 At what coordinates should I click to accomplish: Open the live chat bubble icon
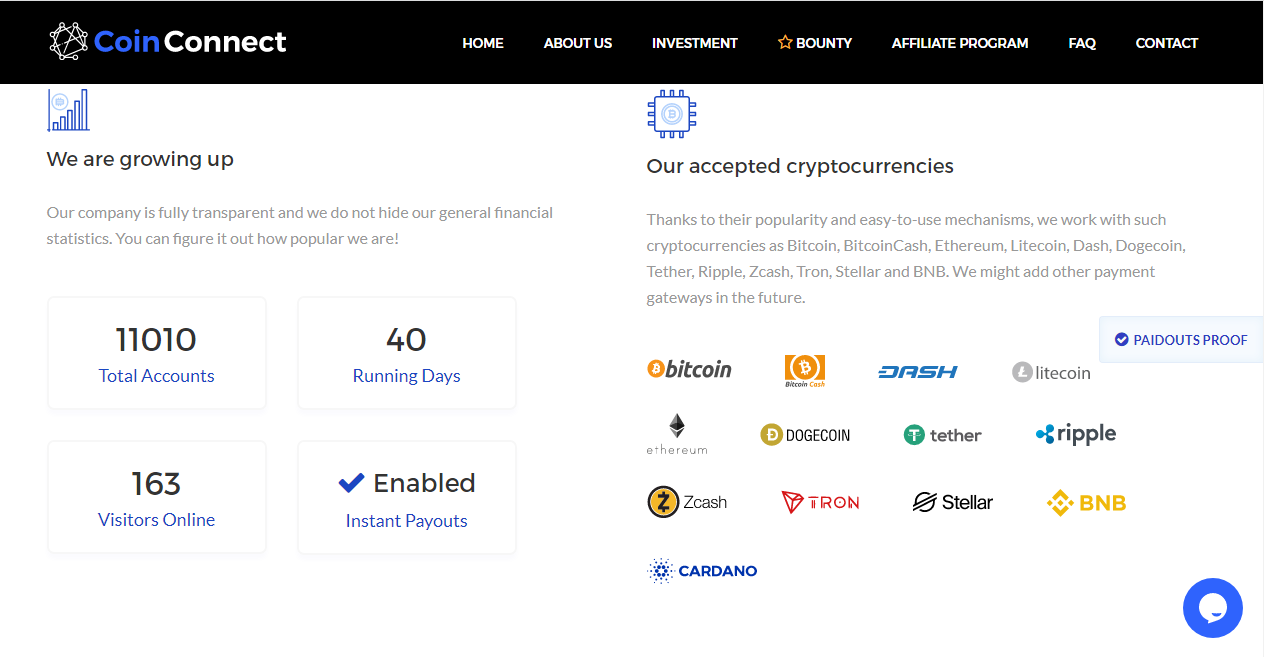(1212, 608)
